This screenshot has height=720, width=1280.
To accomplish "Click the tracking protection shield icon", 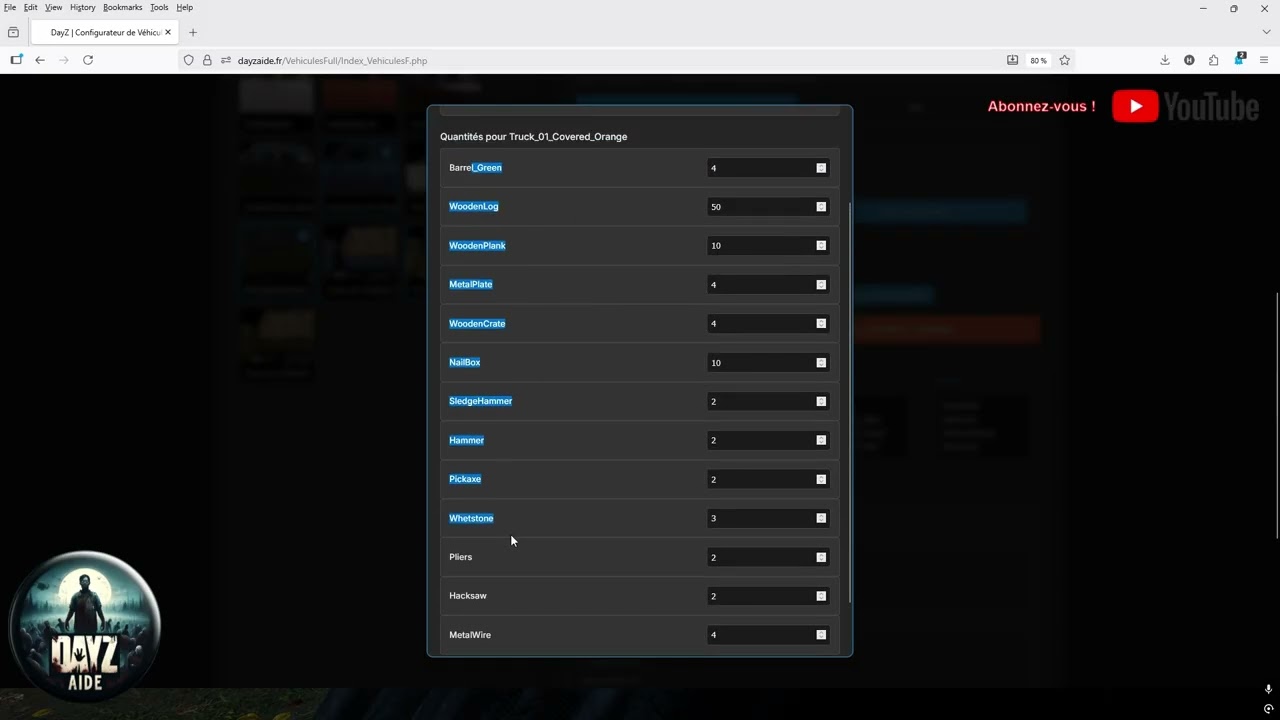I will (188, 60).
